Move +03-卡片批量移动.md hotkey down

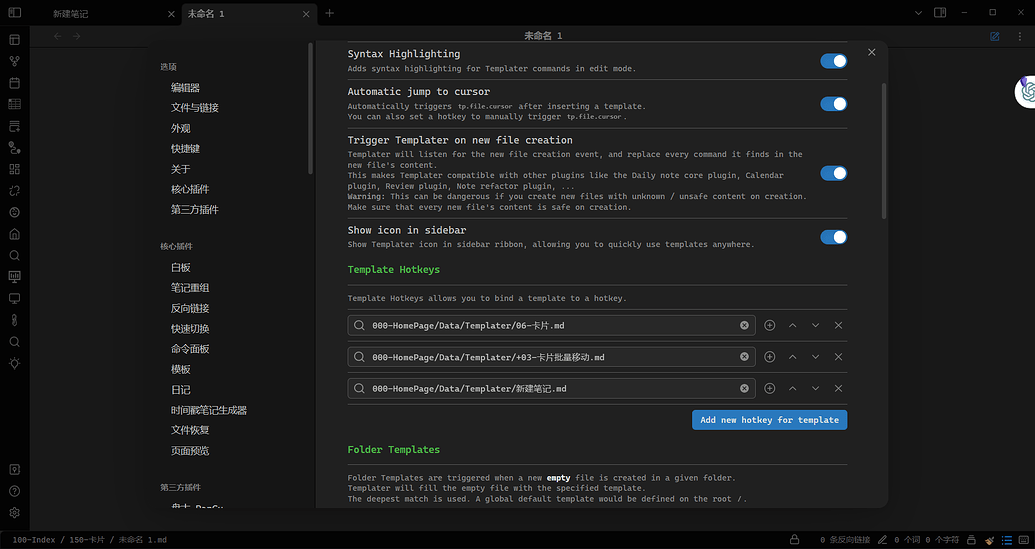(x=816, y=357)
